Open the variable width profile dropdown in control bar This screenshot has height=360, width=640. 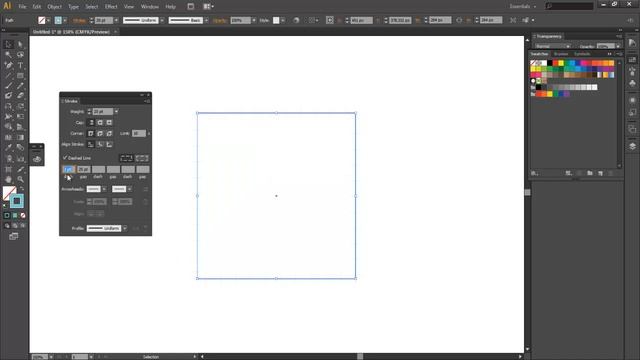(162, 20)
